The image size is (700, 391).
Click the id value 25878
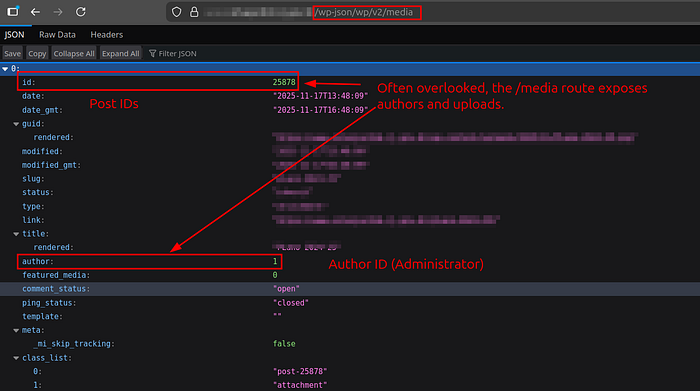tap(284, 82)
